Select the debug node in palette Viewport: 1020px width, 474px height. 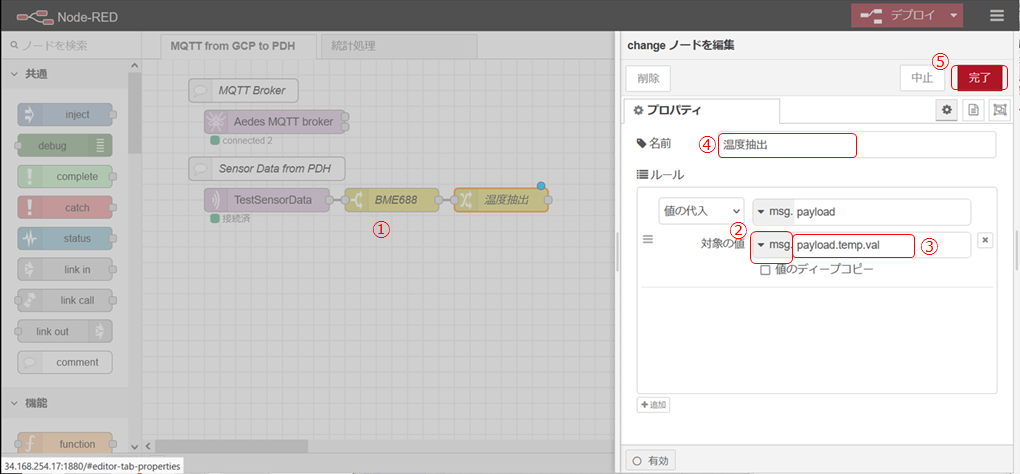(x=65, y=145)
